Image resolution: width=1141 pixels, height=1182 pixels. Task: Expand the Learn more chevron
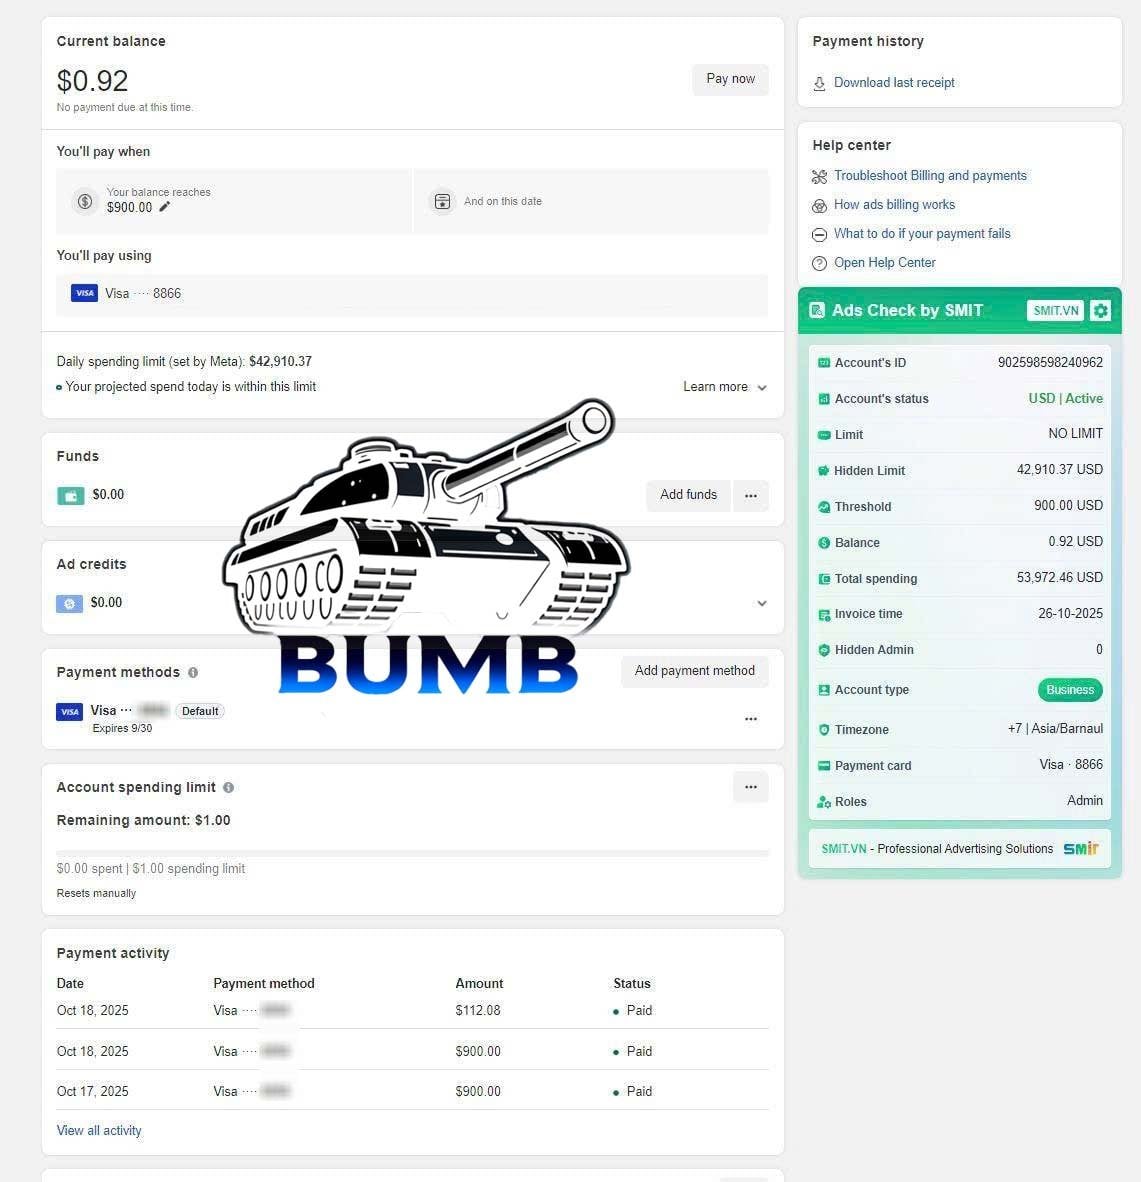tap(762, 387)
